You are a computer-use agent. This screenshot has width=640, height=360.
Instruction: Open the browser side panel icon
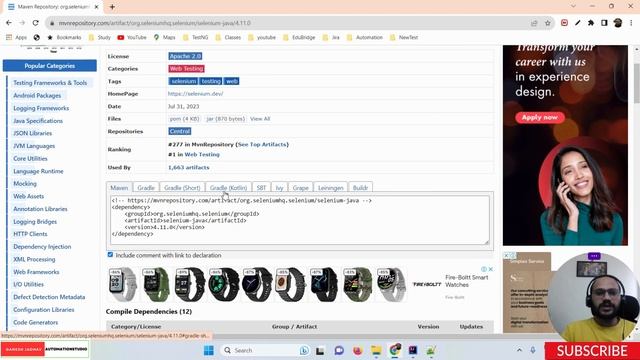pos(604,23)
